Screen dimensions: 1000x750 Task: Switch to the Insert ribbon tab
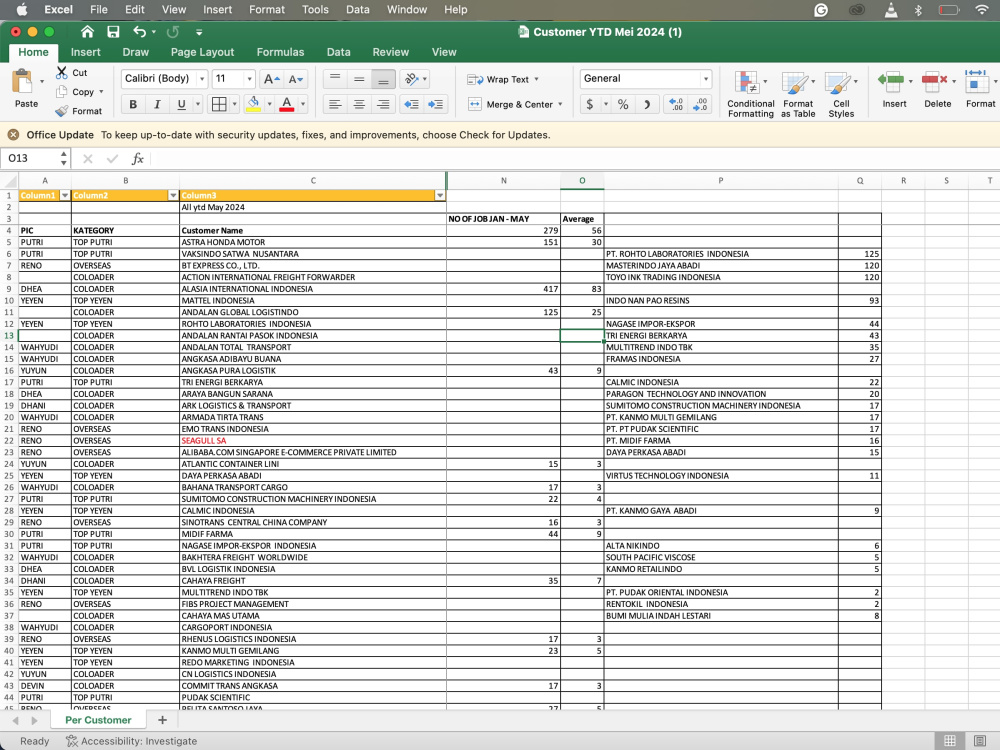coord(85,52)
